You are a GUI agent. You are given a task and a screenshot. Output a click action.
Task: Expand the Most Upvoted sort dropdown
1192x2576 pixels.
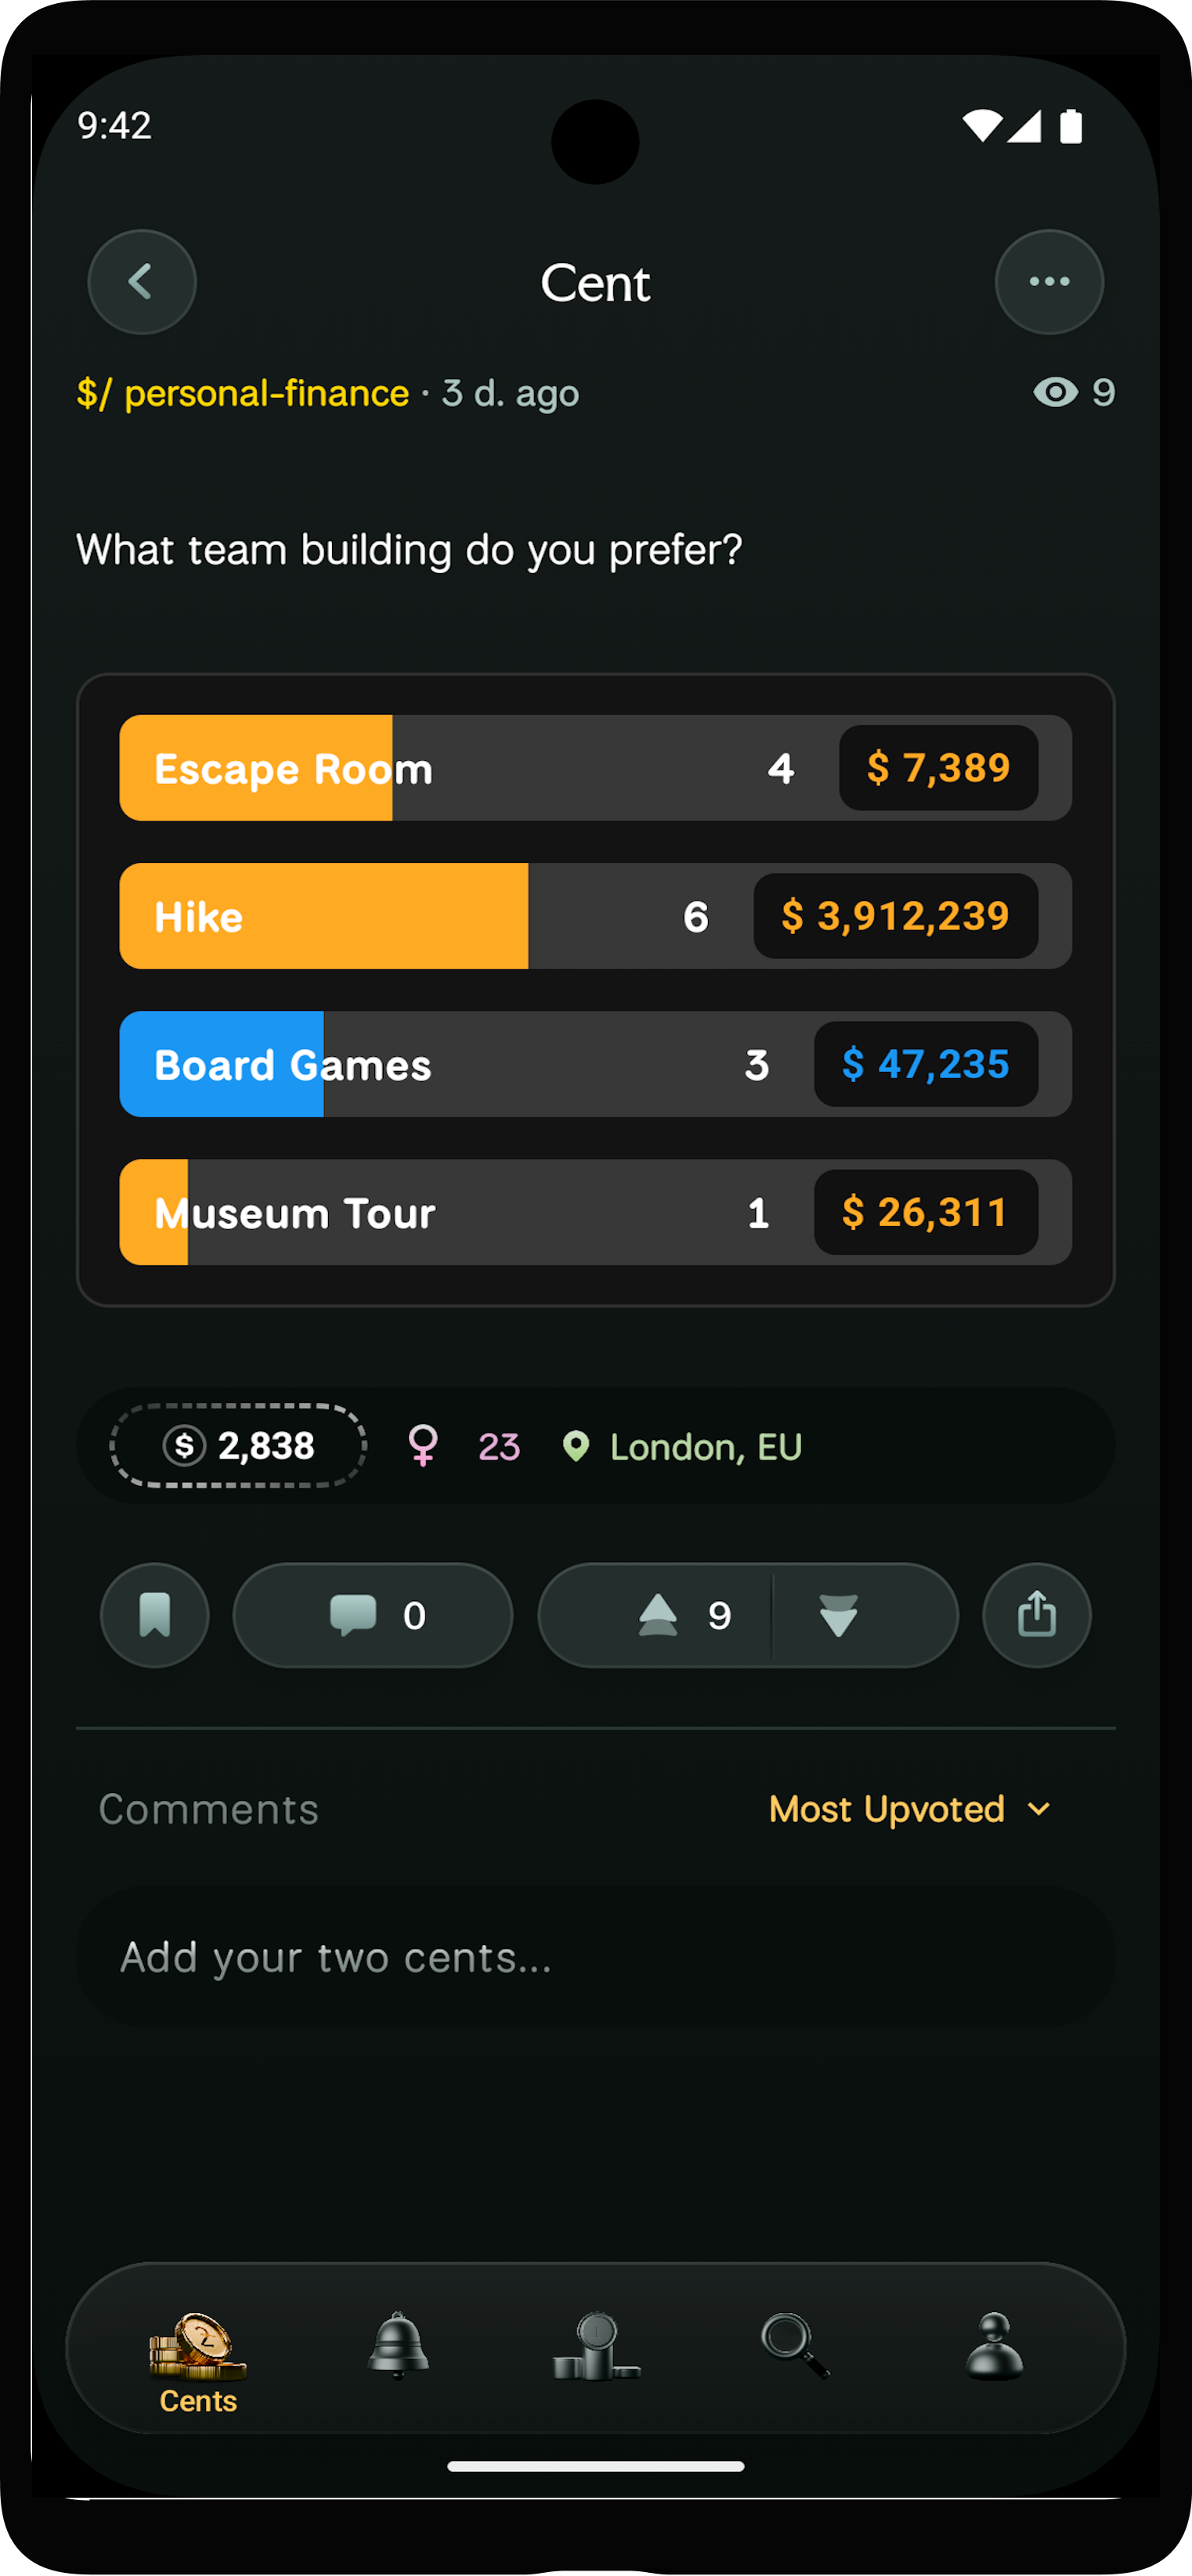point(887,1809)
